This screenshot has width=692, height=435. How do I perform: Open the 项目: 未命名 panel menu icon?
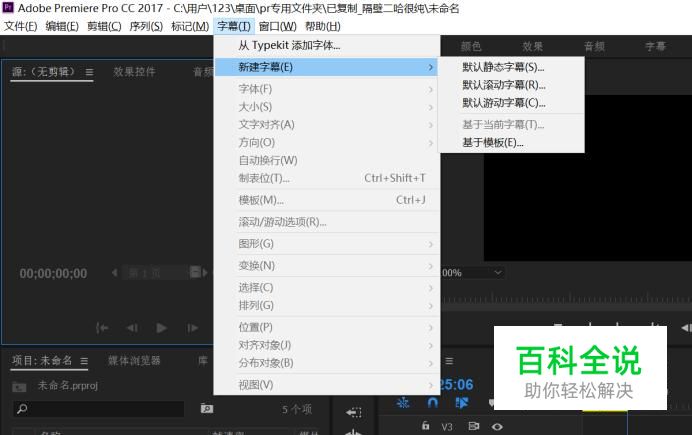(84, 361)
